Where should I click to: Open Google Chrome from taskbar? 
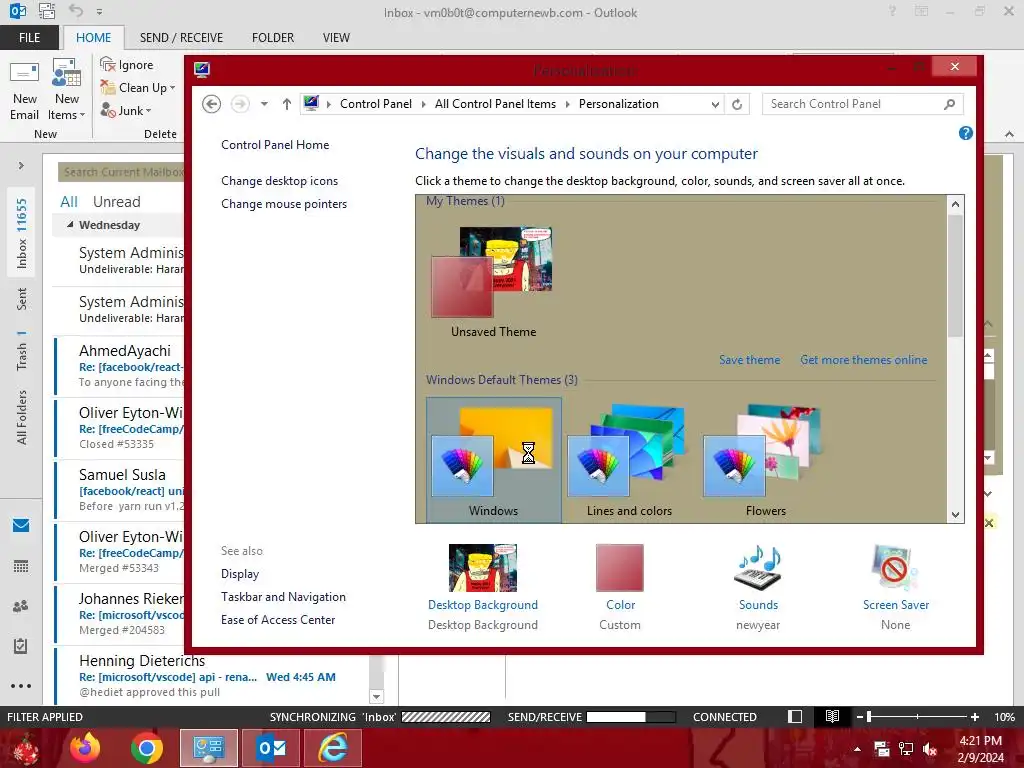click(146, 748)
